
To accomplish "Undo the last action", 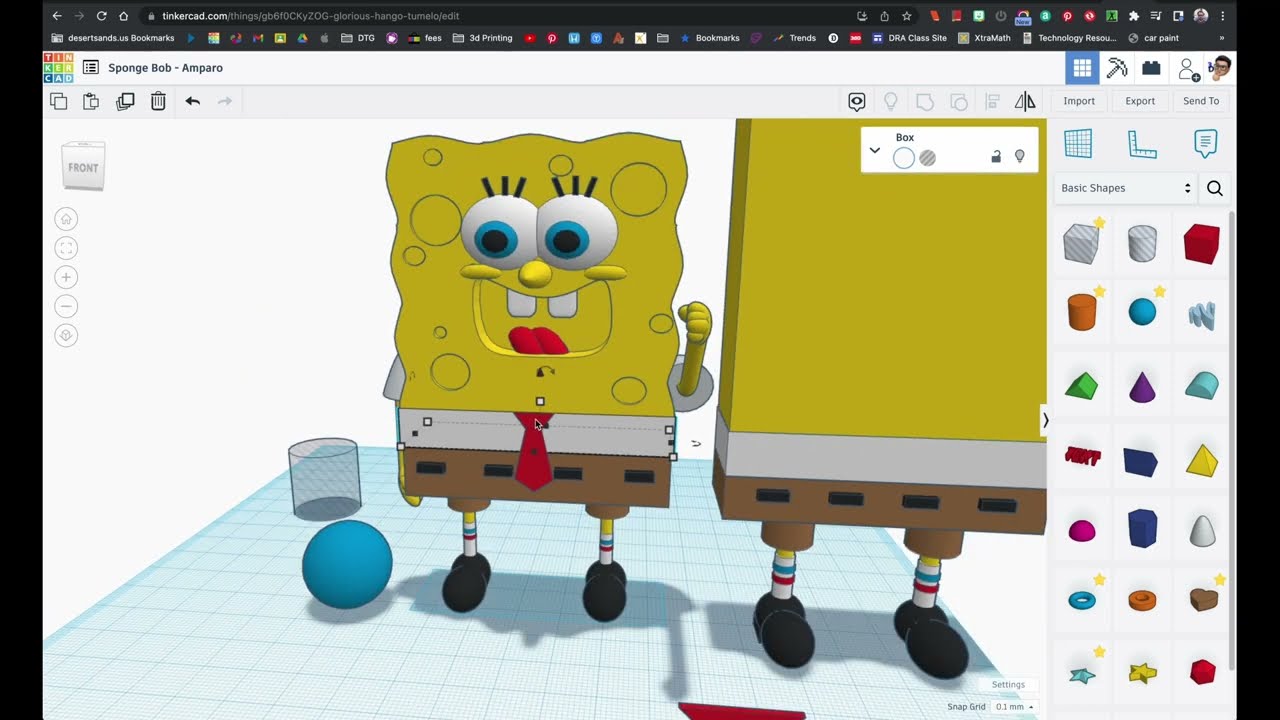I will tap(193, 101).
